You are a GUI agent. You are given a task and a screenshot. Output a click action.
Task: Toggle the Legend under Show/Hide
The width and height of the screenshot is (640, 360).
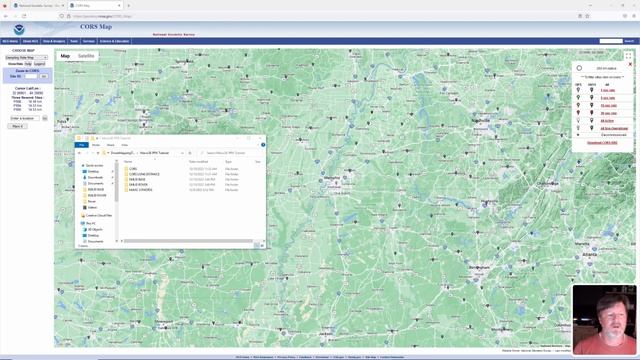[40, 64]
